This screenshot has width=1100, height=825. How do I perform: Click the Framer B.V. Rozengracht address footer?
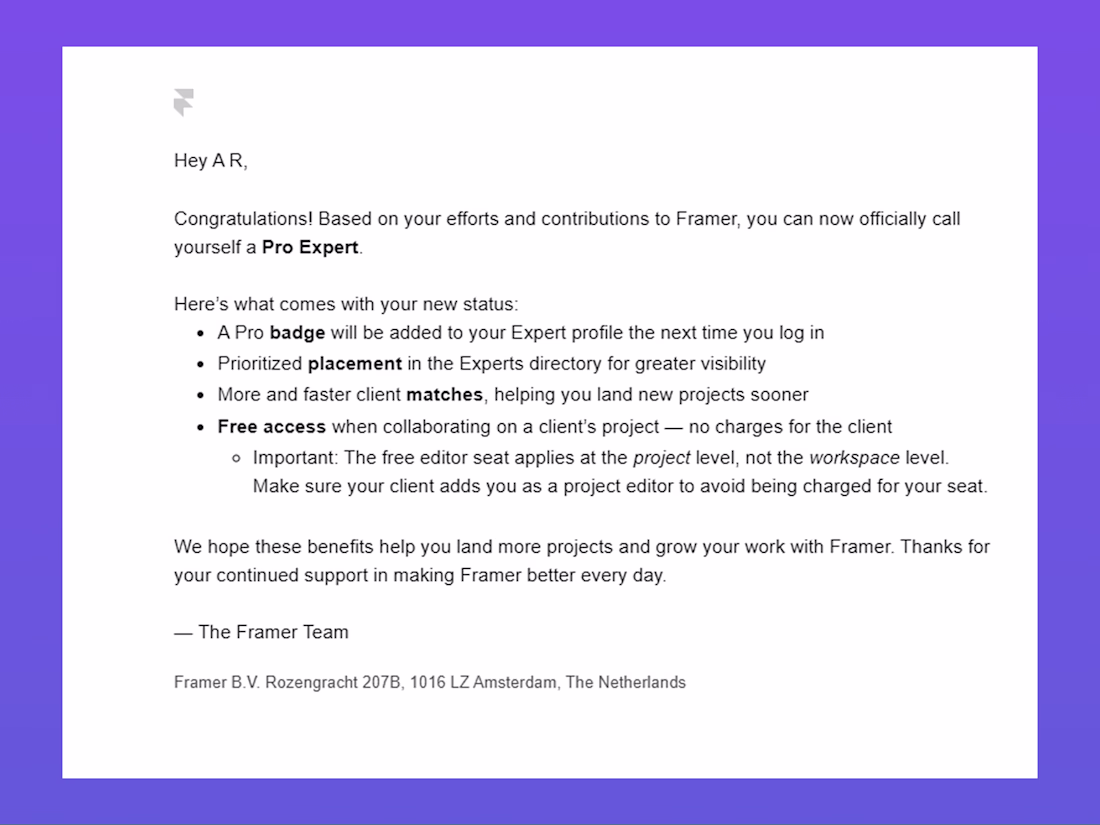pyautogui.click(x=430, y=683)
